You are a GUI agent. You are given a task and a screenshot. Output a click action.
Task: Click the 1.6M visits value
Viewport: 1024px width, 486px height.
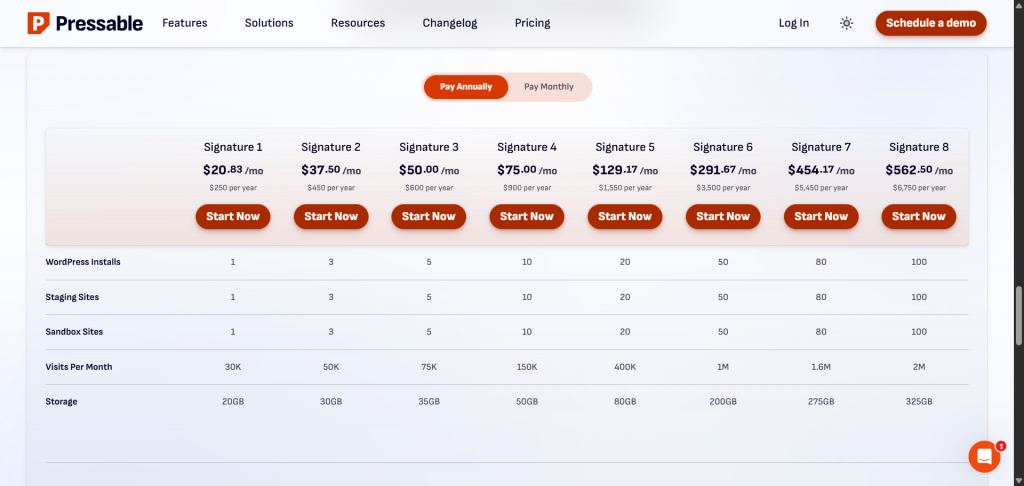[x=821, y=367]
